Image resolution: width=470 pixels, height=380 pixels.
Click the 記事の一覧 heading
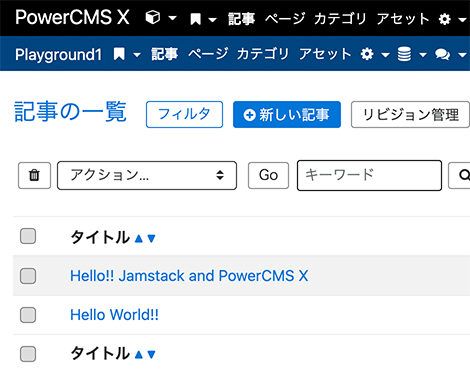(x=70, y=112)
